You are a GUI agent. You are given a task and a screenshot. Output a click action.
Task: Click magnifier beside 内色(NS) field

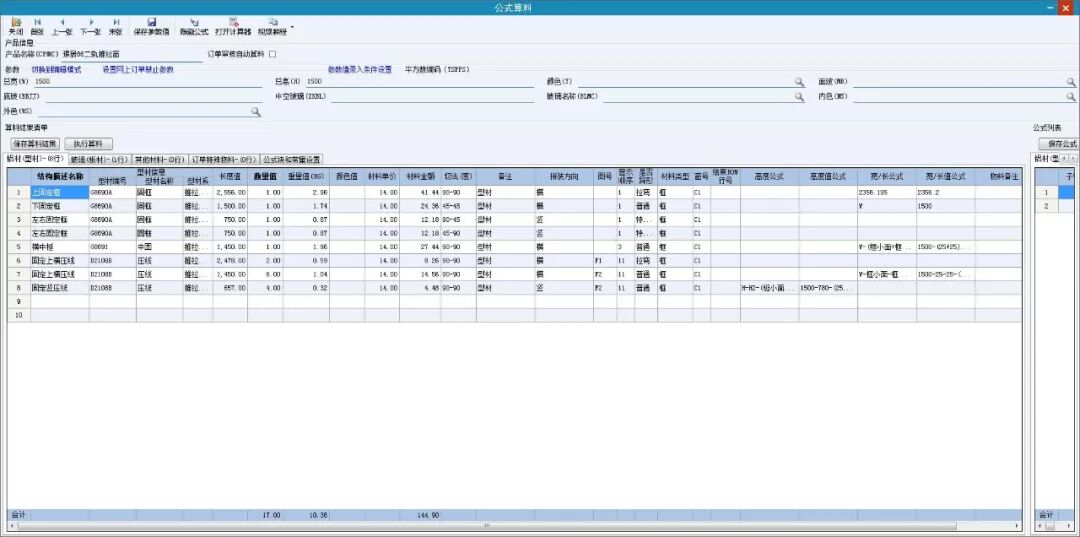click(x=1071, y=97)
